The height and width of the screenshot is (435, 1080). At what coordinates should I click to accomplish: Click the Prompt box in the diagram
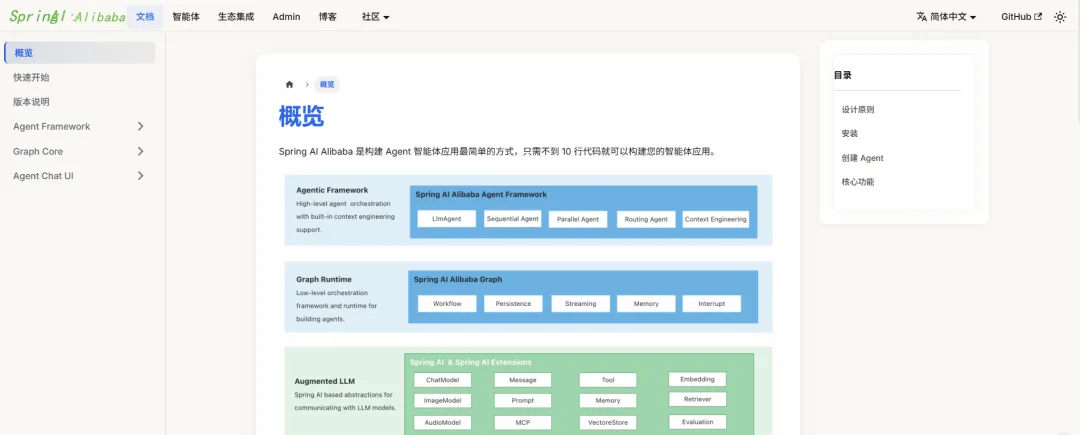coord(523,401)
